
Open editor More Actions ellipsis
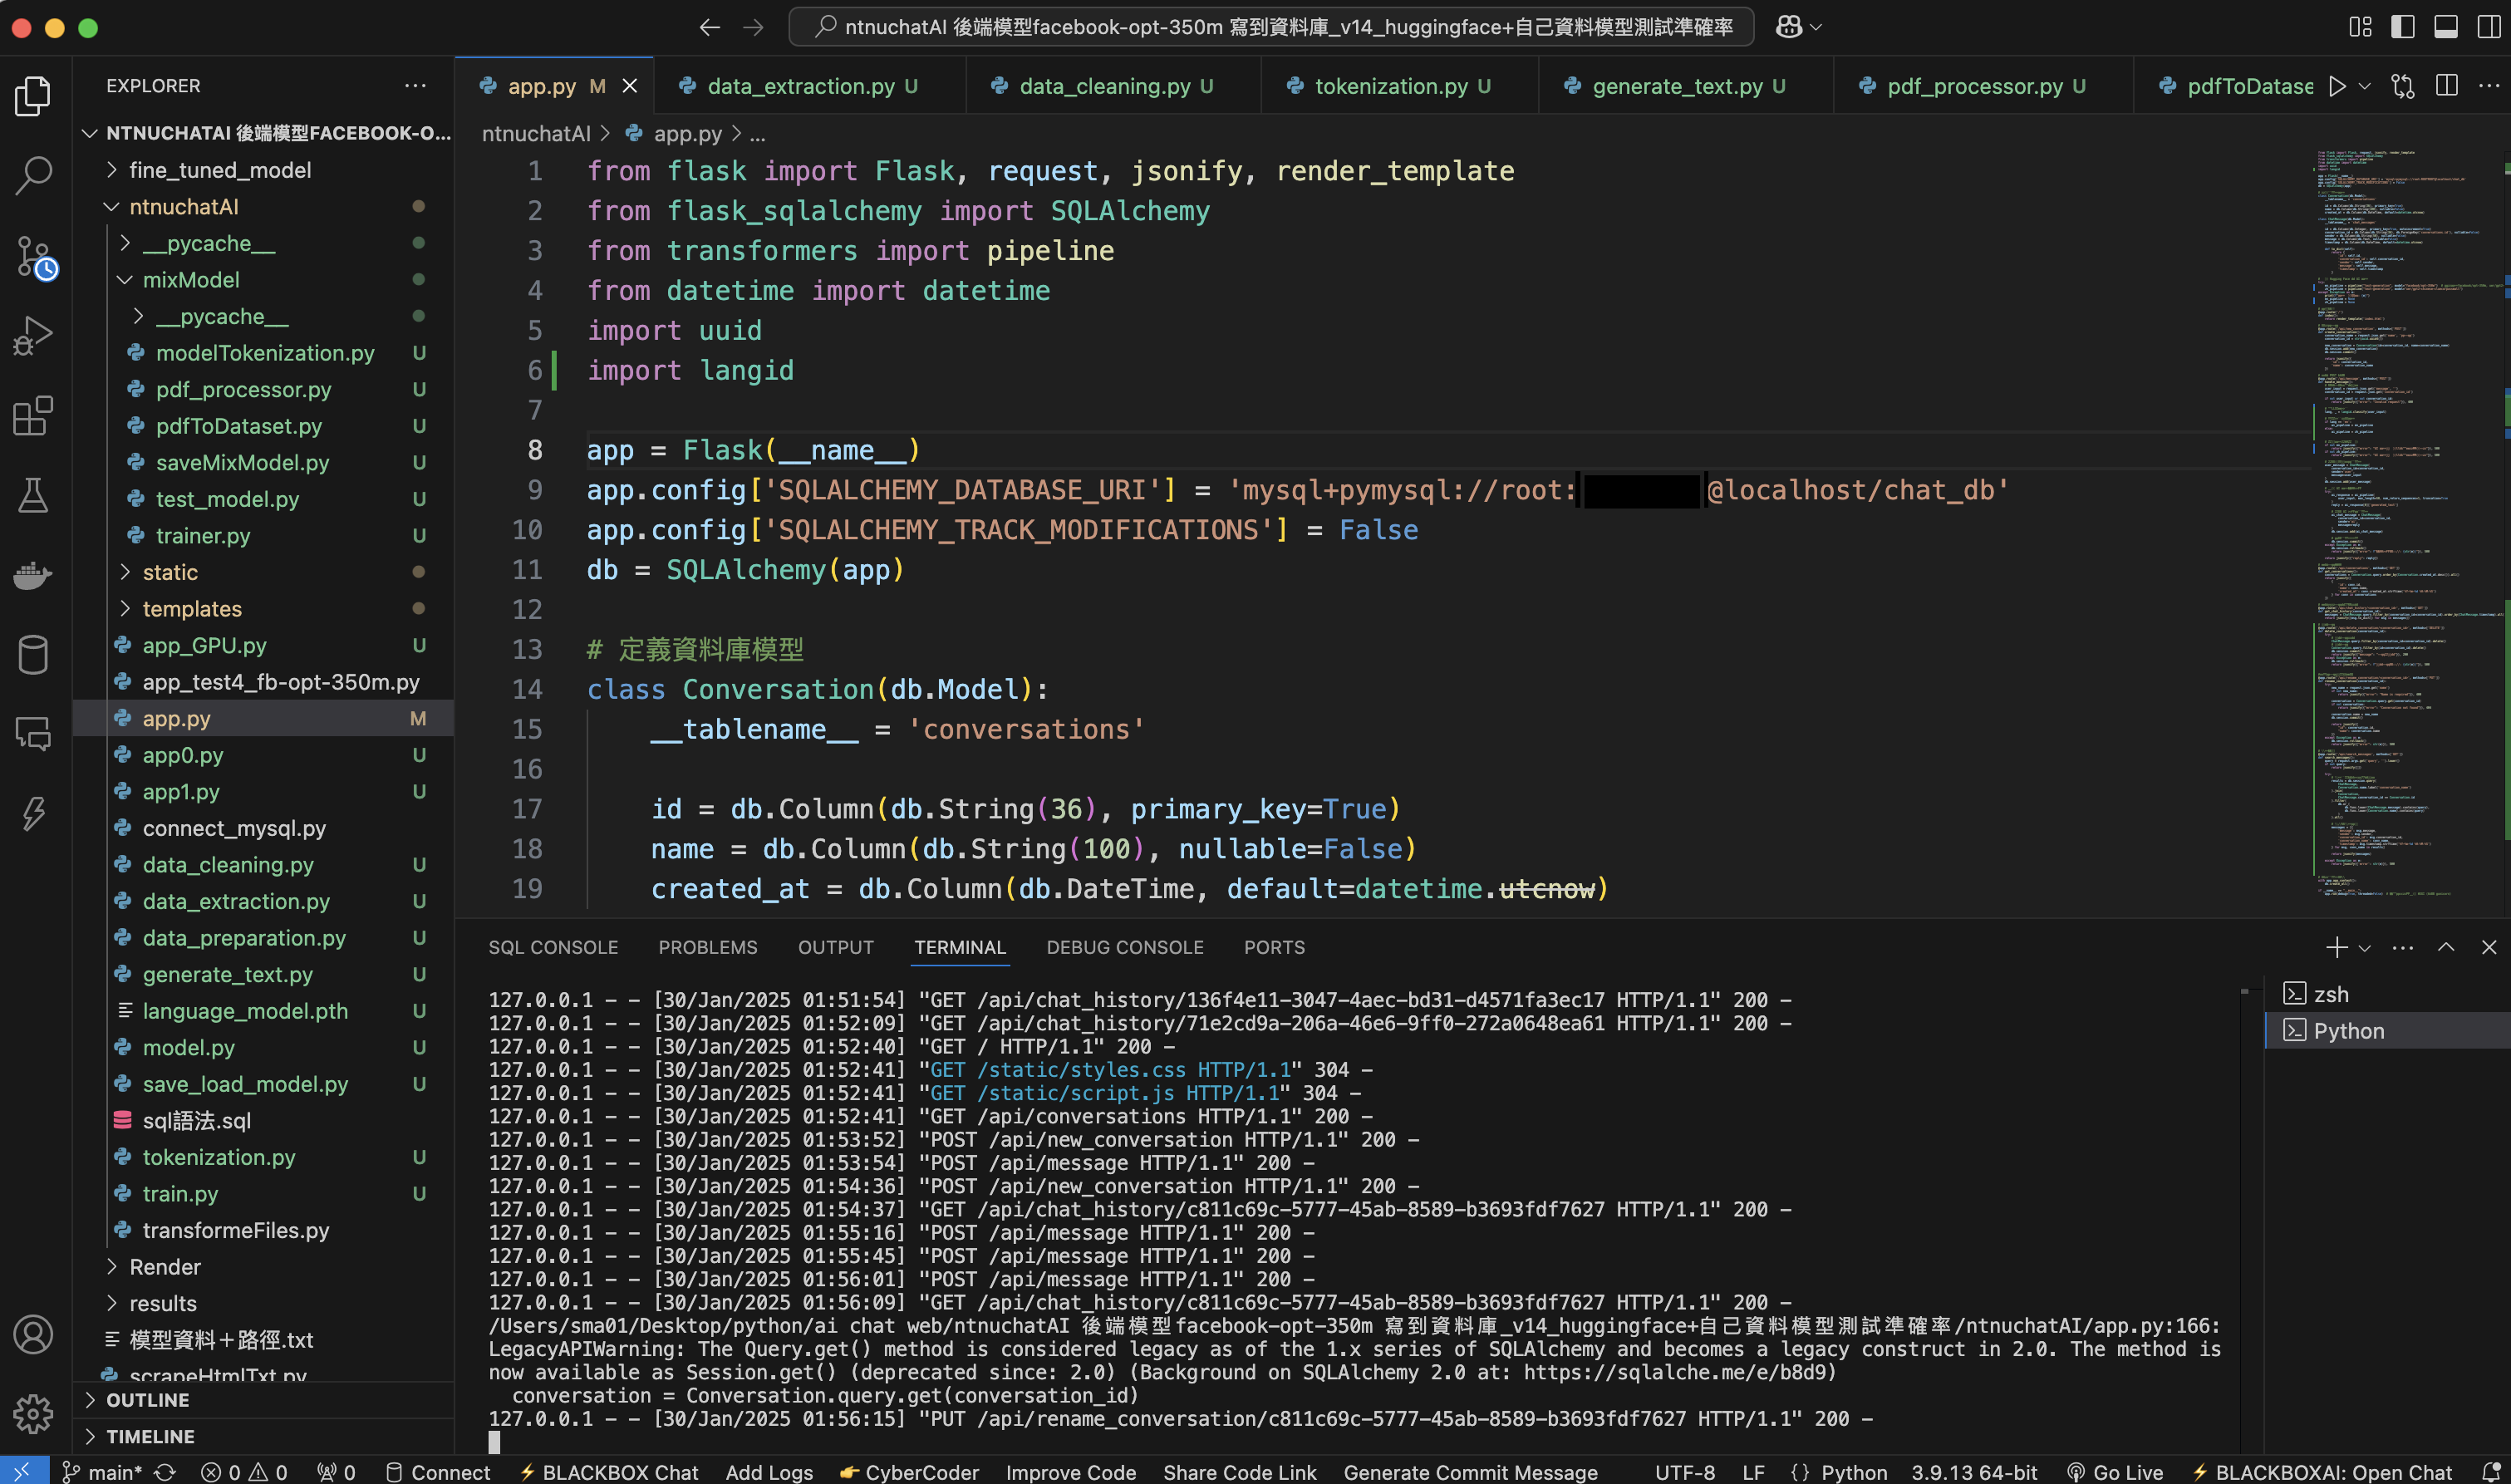point(2489,86)
